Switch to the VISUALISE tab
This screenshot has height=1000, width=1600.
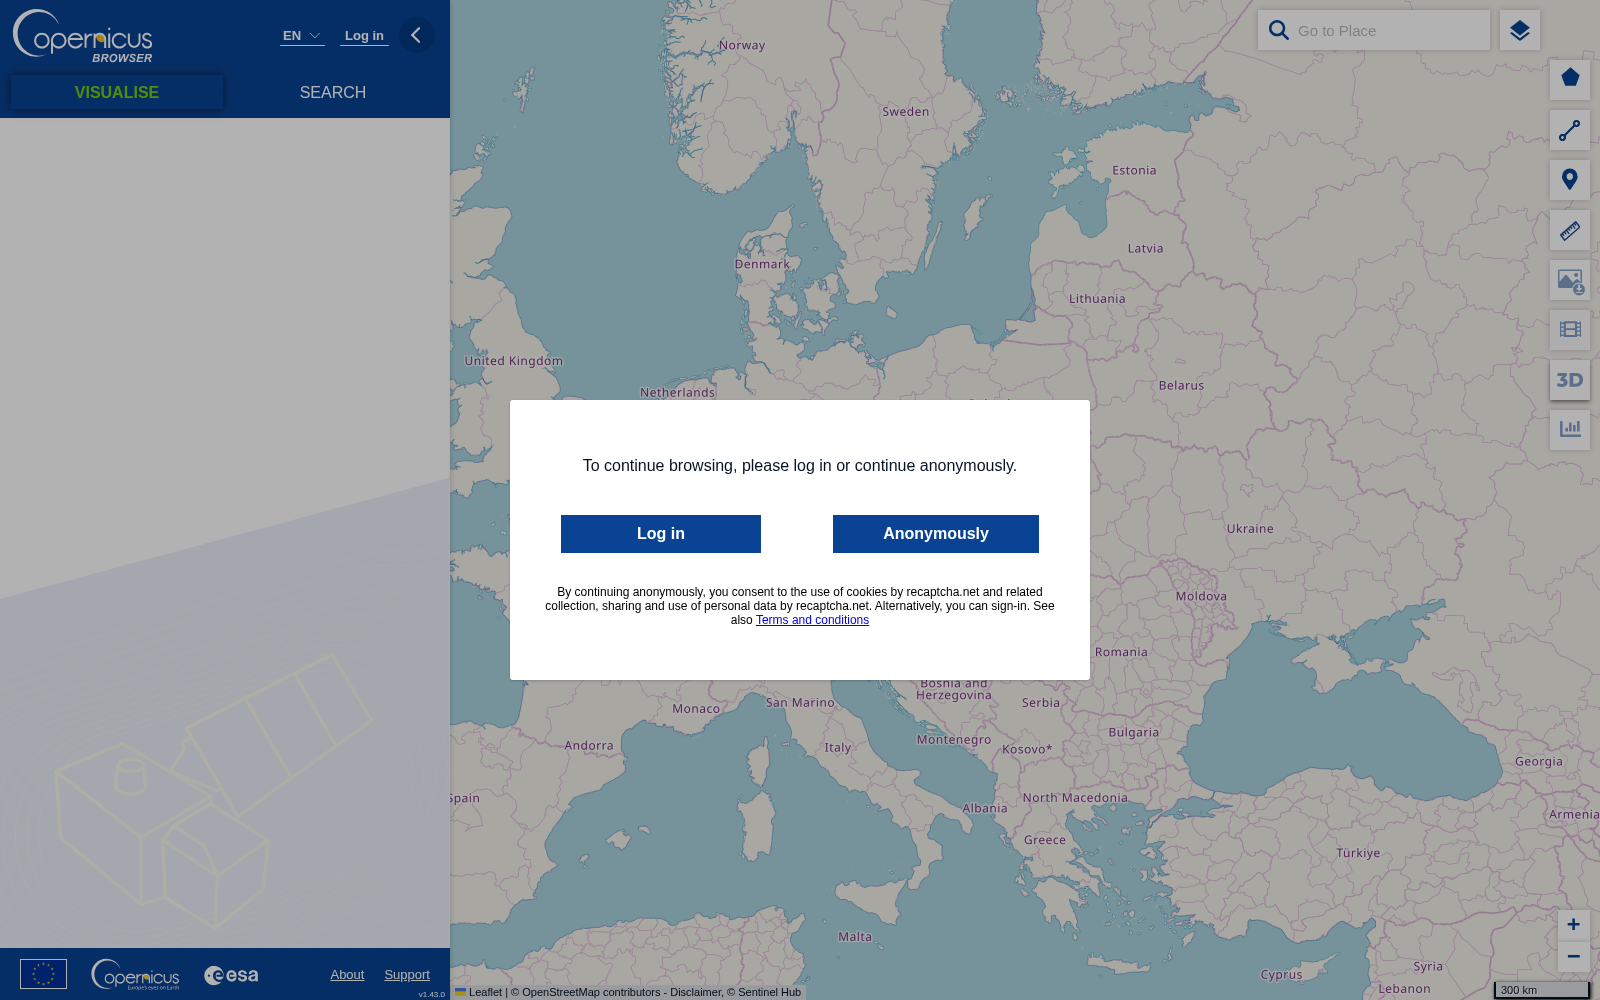[117, 92]
